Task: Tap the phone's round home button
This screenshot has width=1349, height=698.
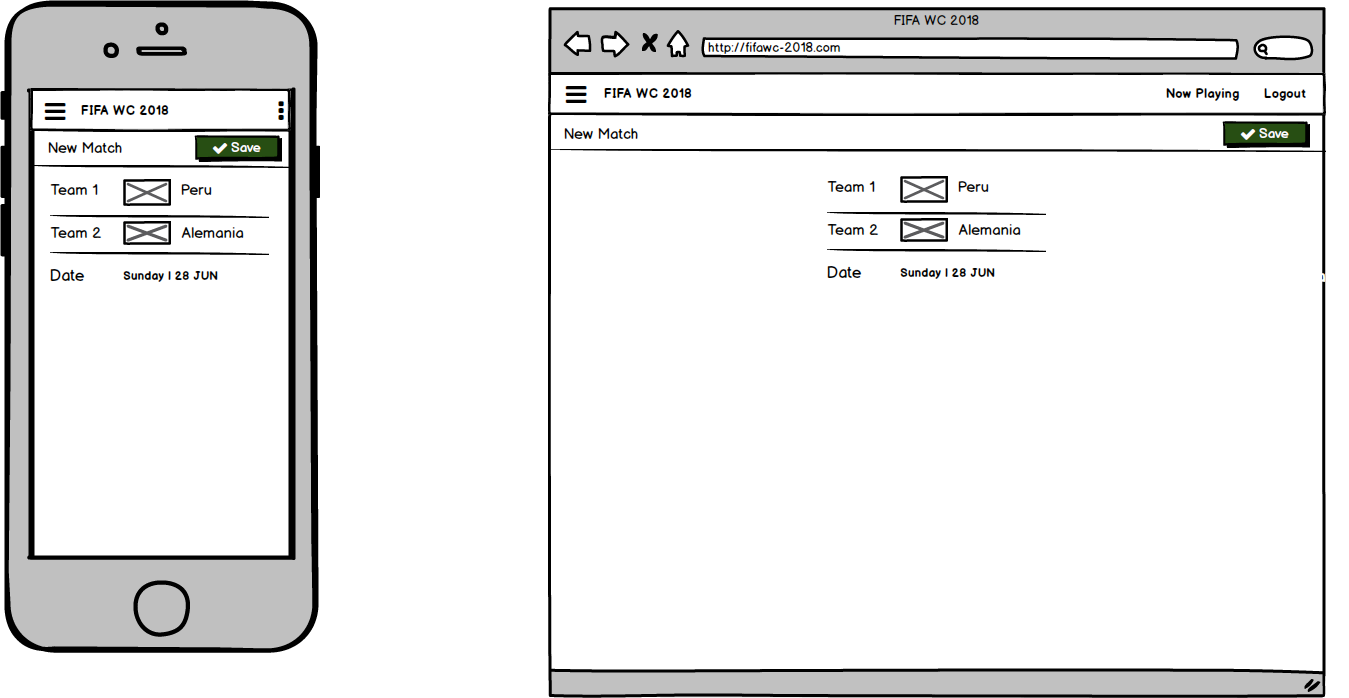Action: tap(162, 607)
